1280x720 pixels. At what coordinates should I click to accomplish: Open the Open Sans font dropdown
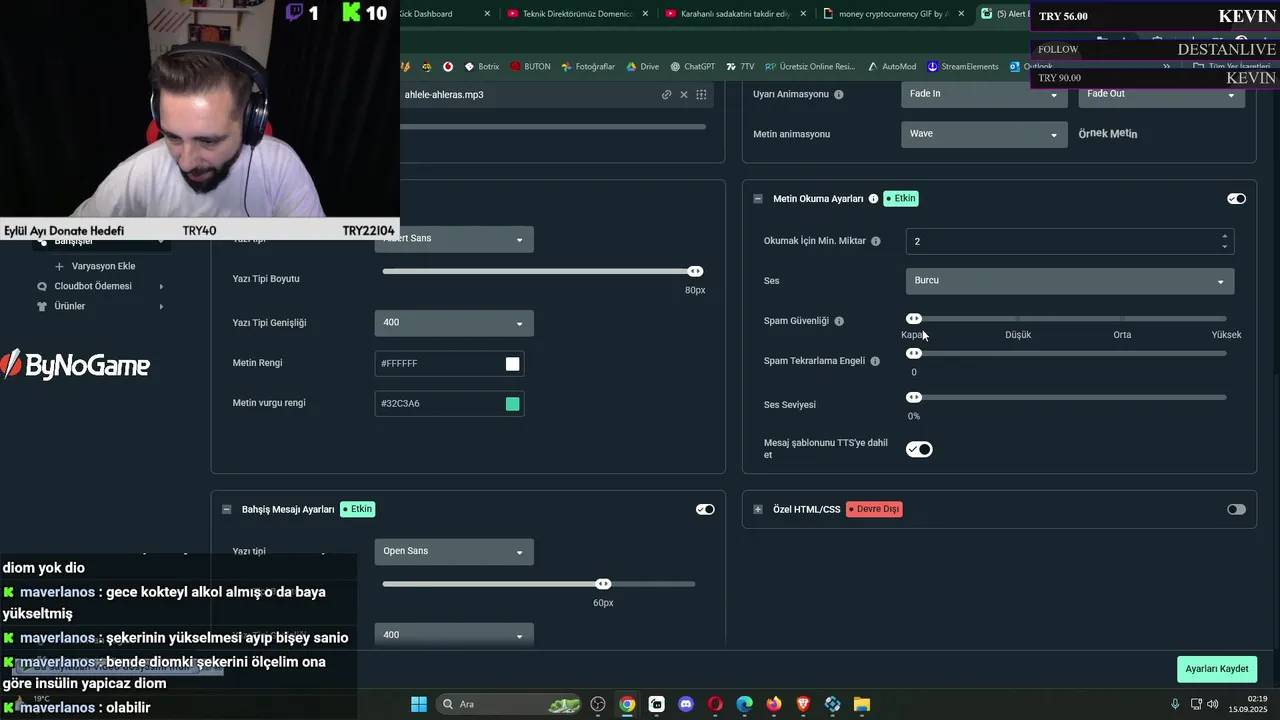(x=454, y=551)
